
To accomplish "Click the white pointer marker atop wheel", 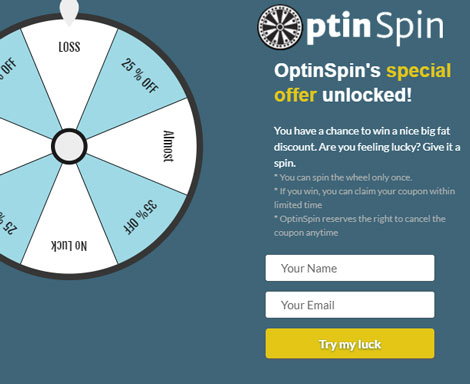I will [69, 12].
